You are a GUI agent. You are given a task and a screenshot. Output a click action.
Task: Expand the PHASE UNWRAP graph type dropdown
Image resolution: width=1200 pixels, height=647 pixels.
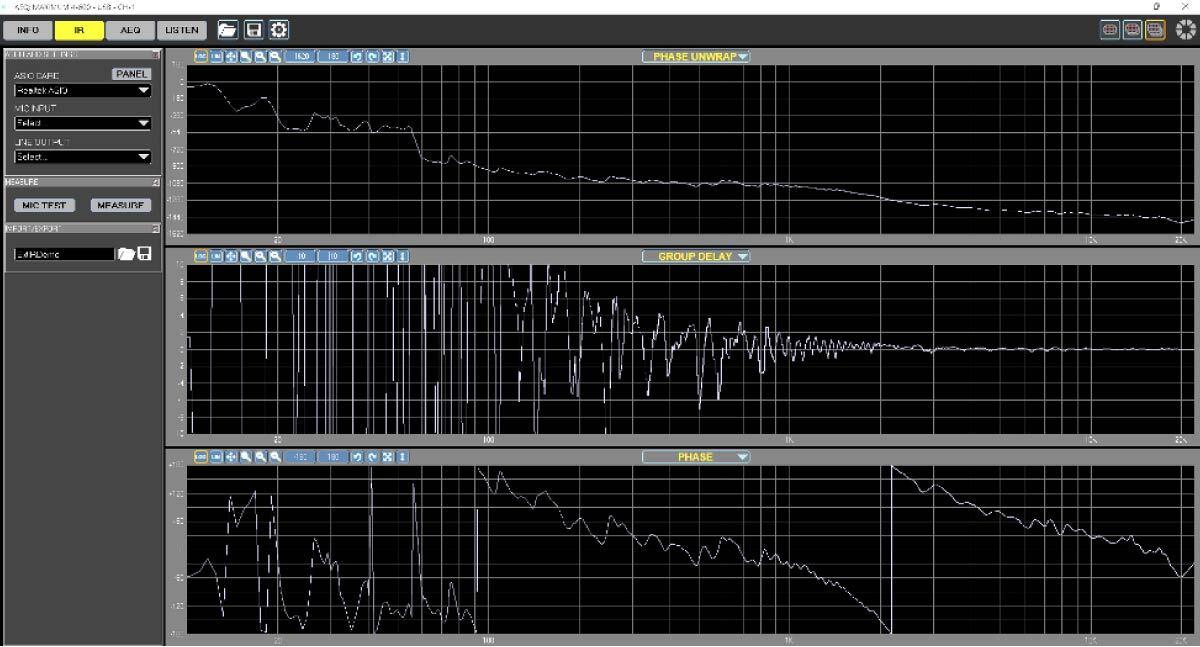click(x=696, y=57)
